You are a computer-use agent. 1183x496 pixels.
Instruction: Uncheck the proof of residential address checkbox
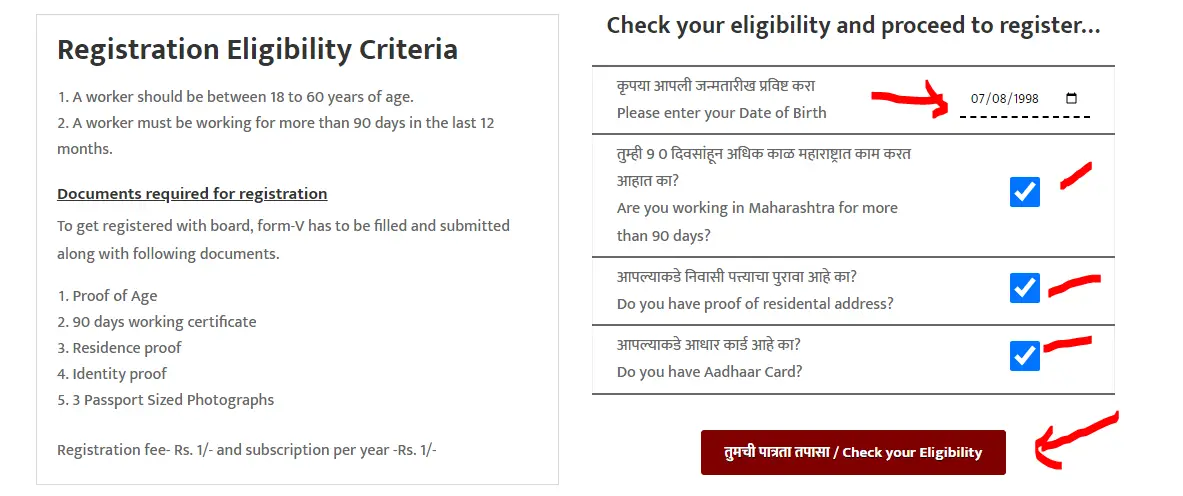1025,288
